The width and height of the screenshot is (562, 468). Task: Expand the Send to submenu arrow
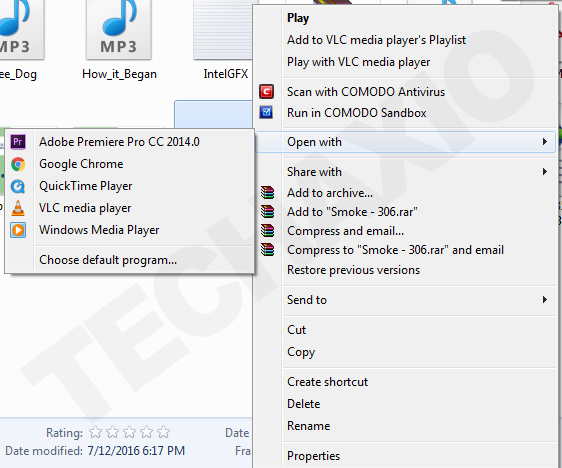pyautogui.click(x=544, y=300)
